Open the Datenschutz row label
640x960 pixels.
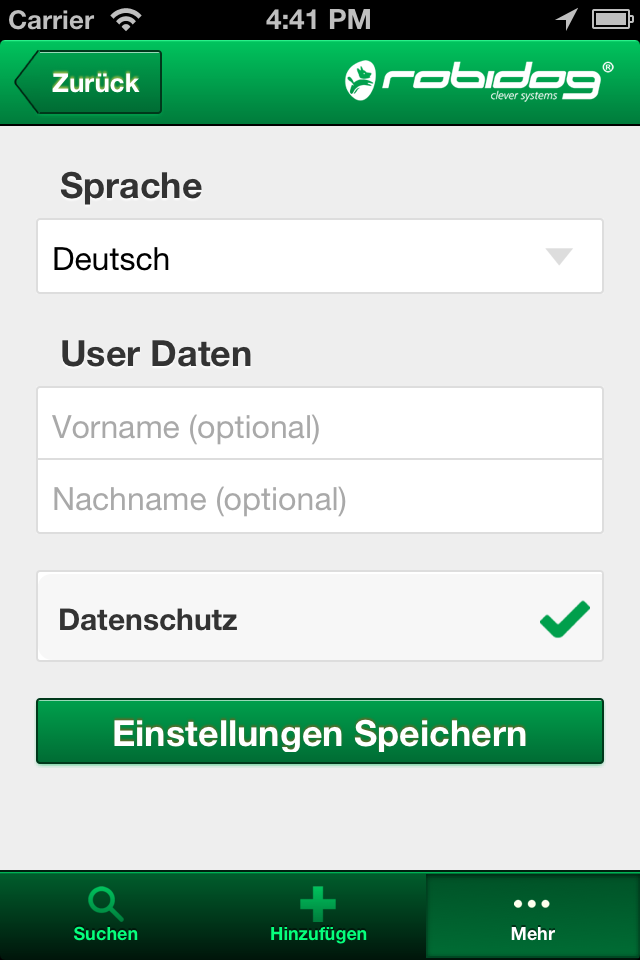coord(148,619)
